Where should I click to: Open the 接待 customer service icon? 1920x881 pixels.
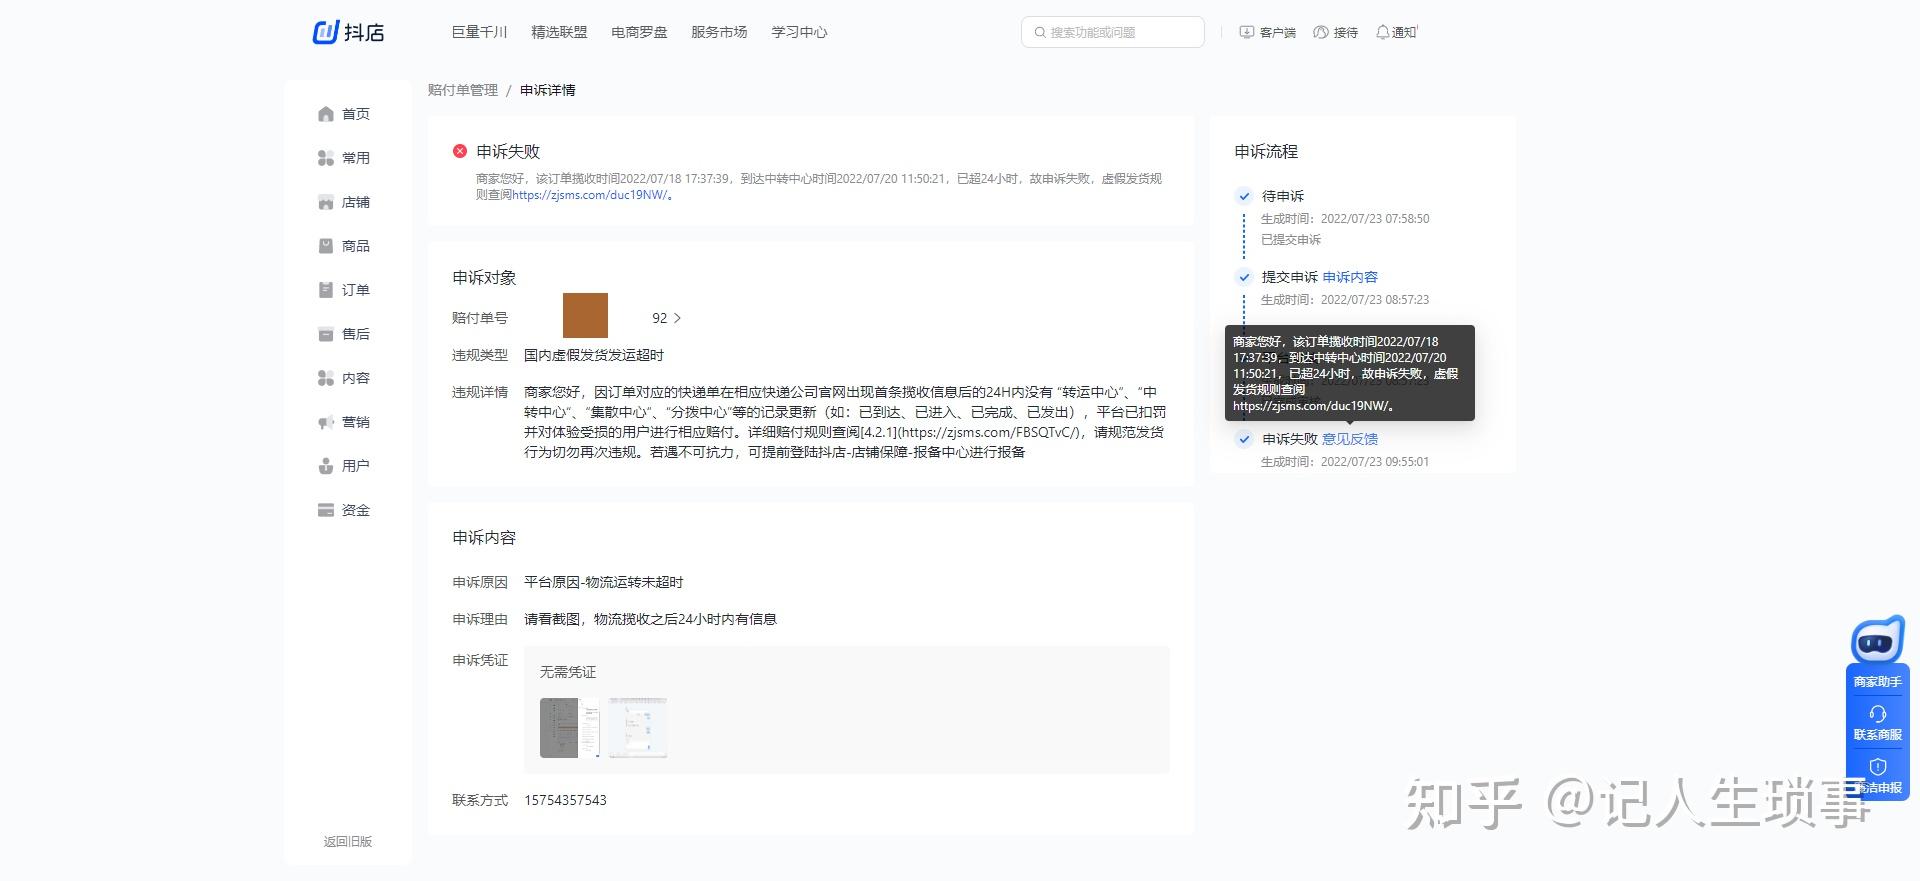1320,32
